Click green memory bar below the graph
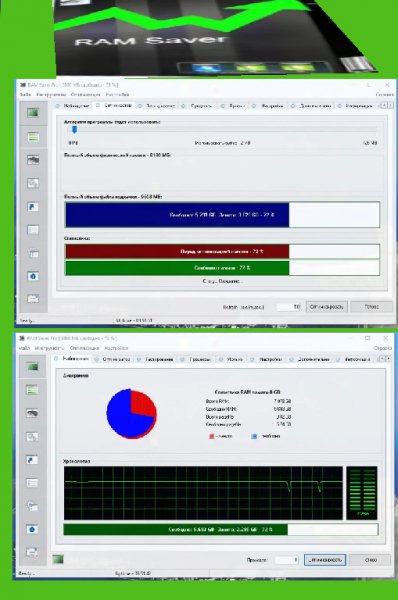The height and width of the screenshot is (600, 398). pos(221,530)
